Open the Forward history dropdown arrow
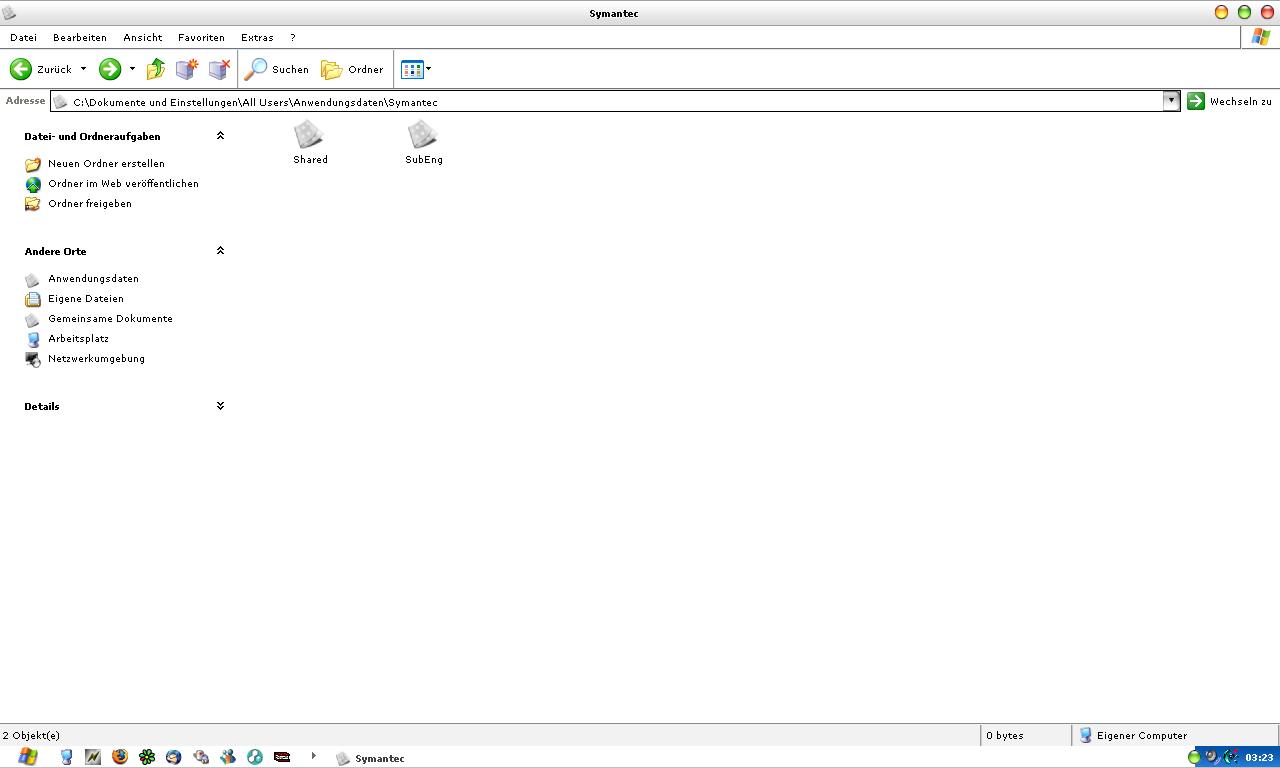This screenshot has width=1280, height=768. pos(132,69)
